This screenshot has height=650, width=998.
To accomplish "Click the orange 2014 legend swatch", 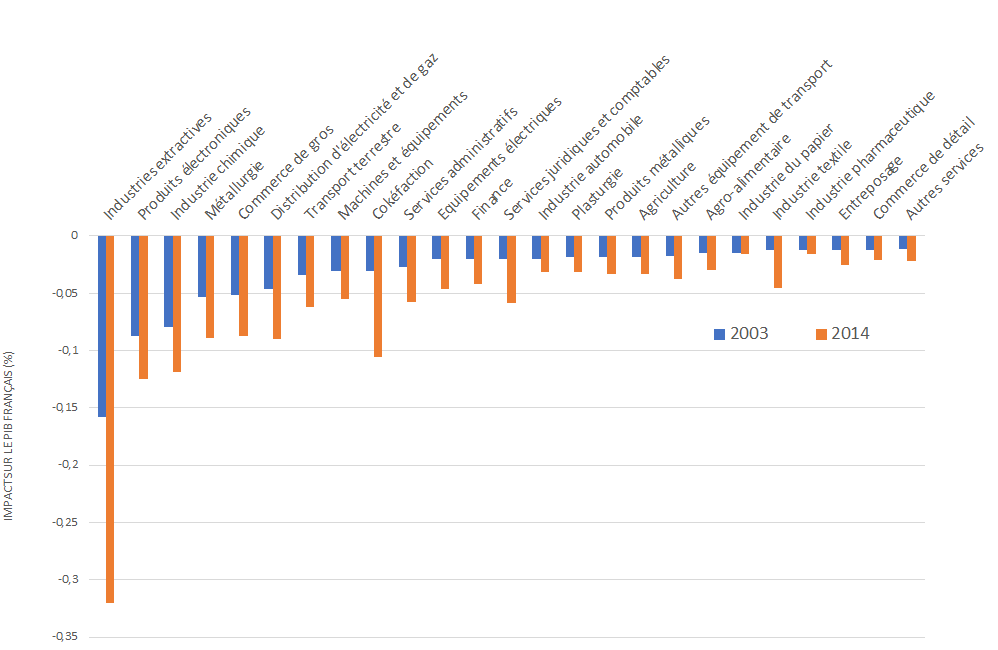I will point(822,334).
